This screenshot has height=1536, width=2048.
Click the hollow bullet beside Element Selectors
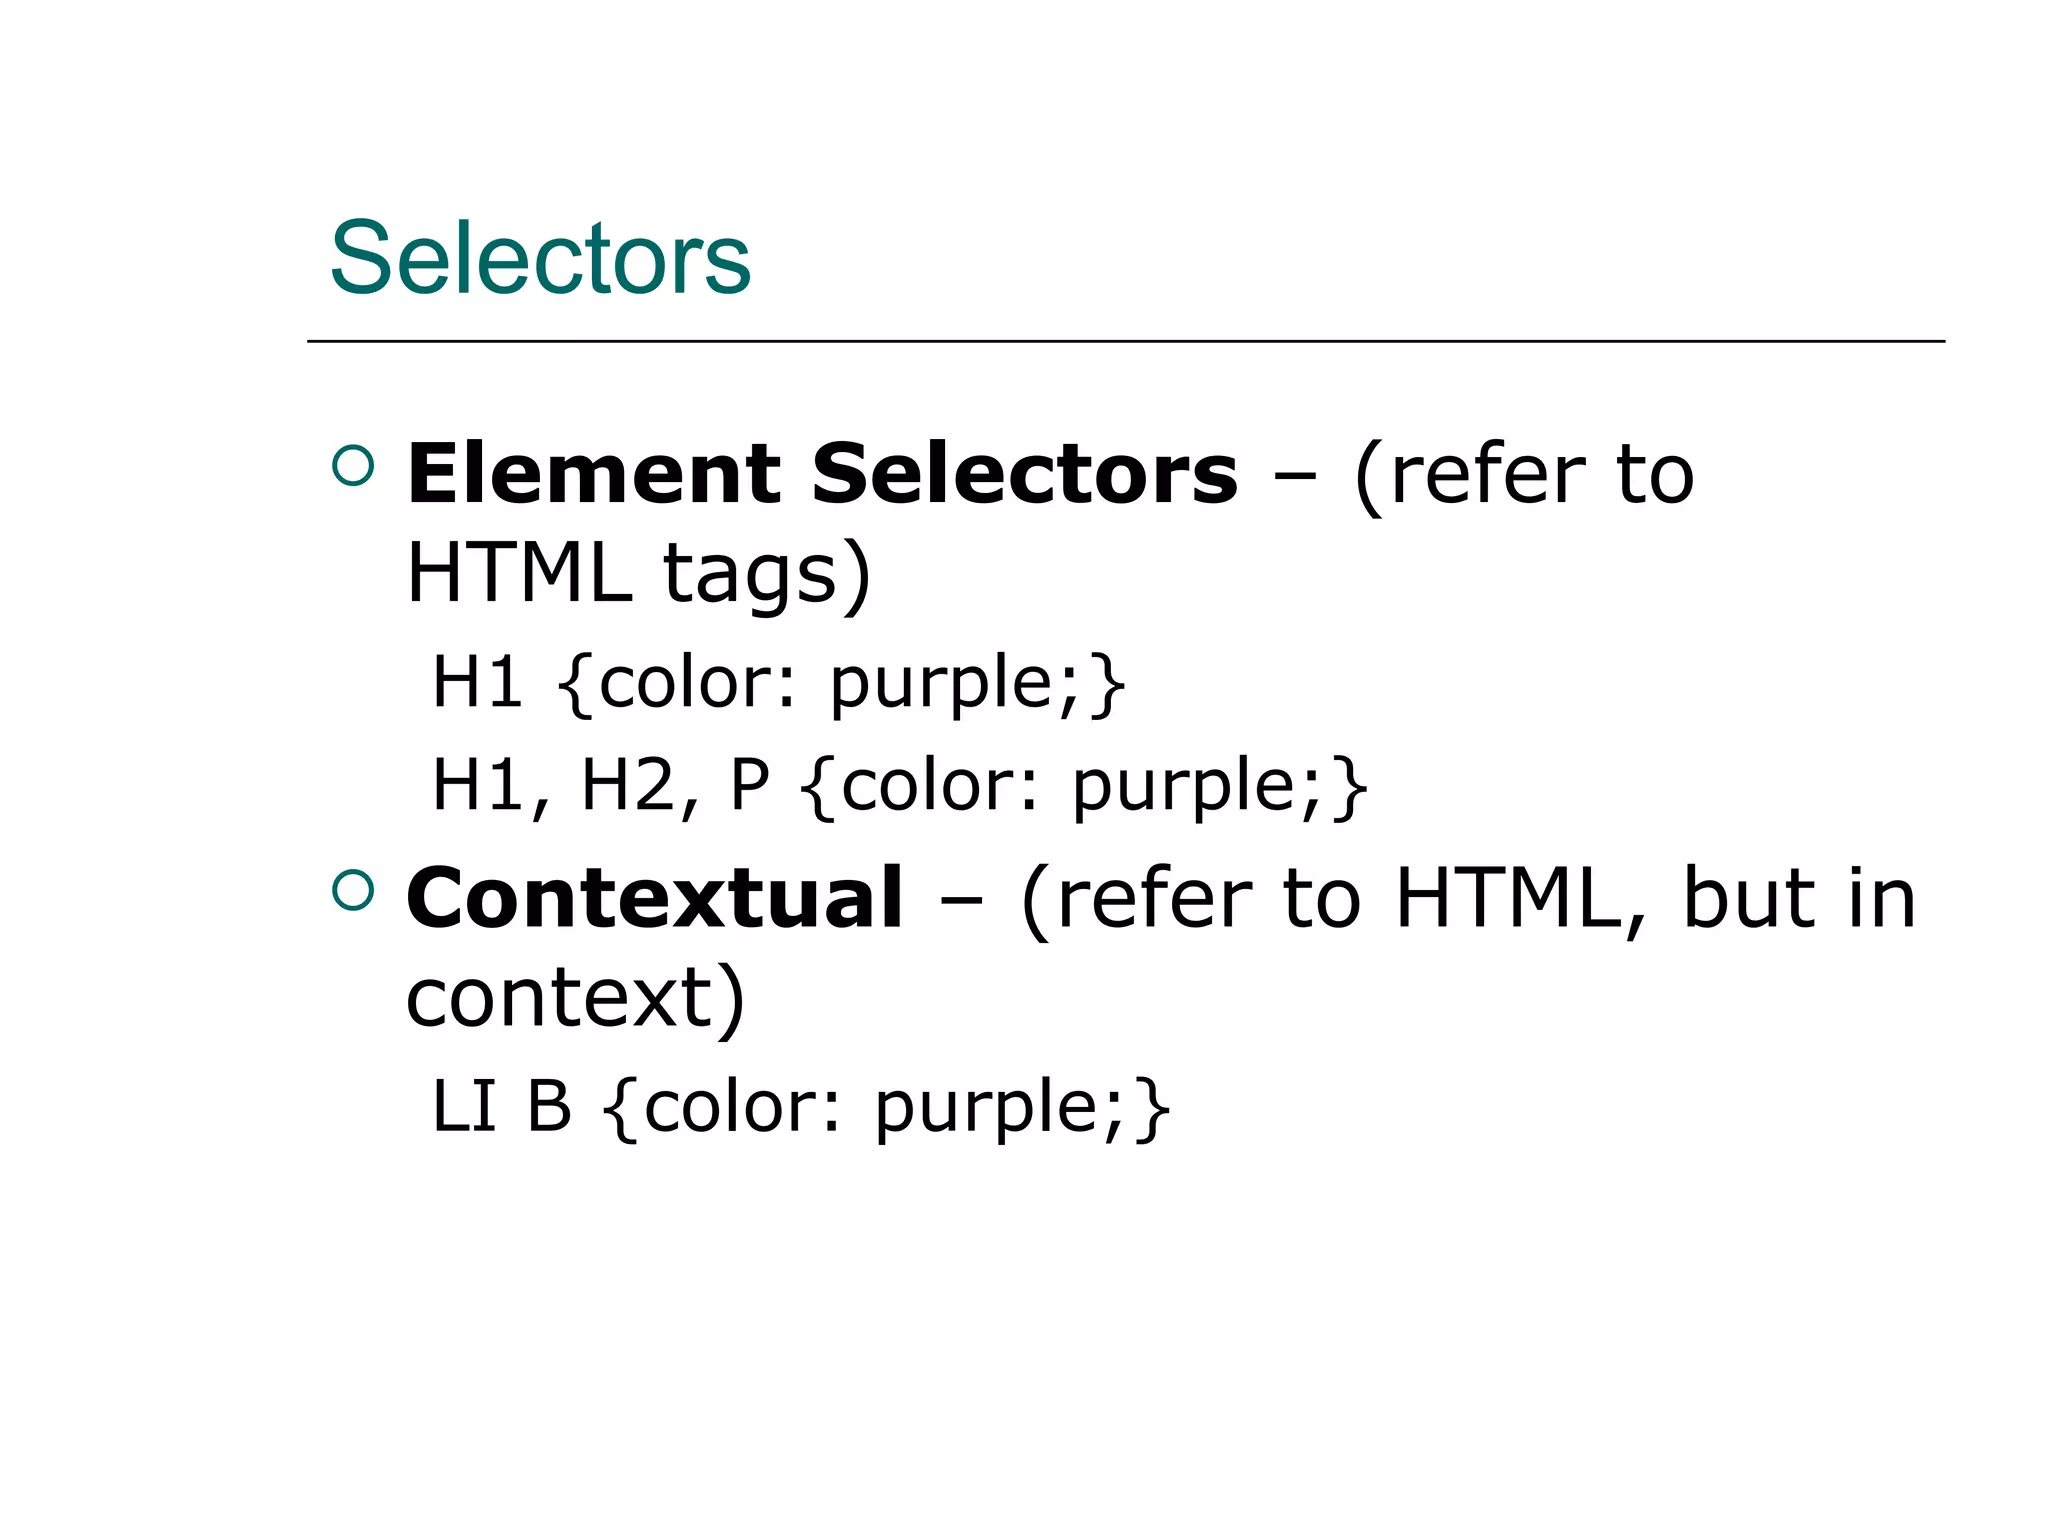(352, 465)
